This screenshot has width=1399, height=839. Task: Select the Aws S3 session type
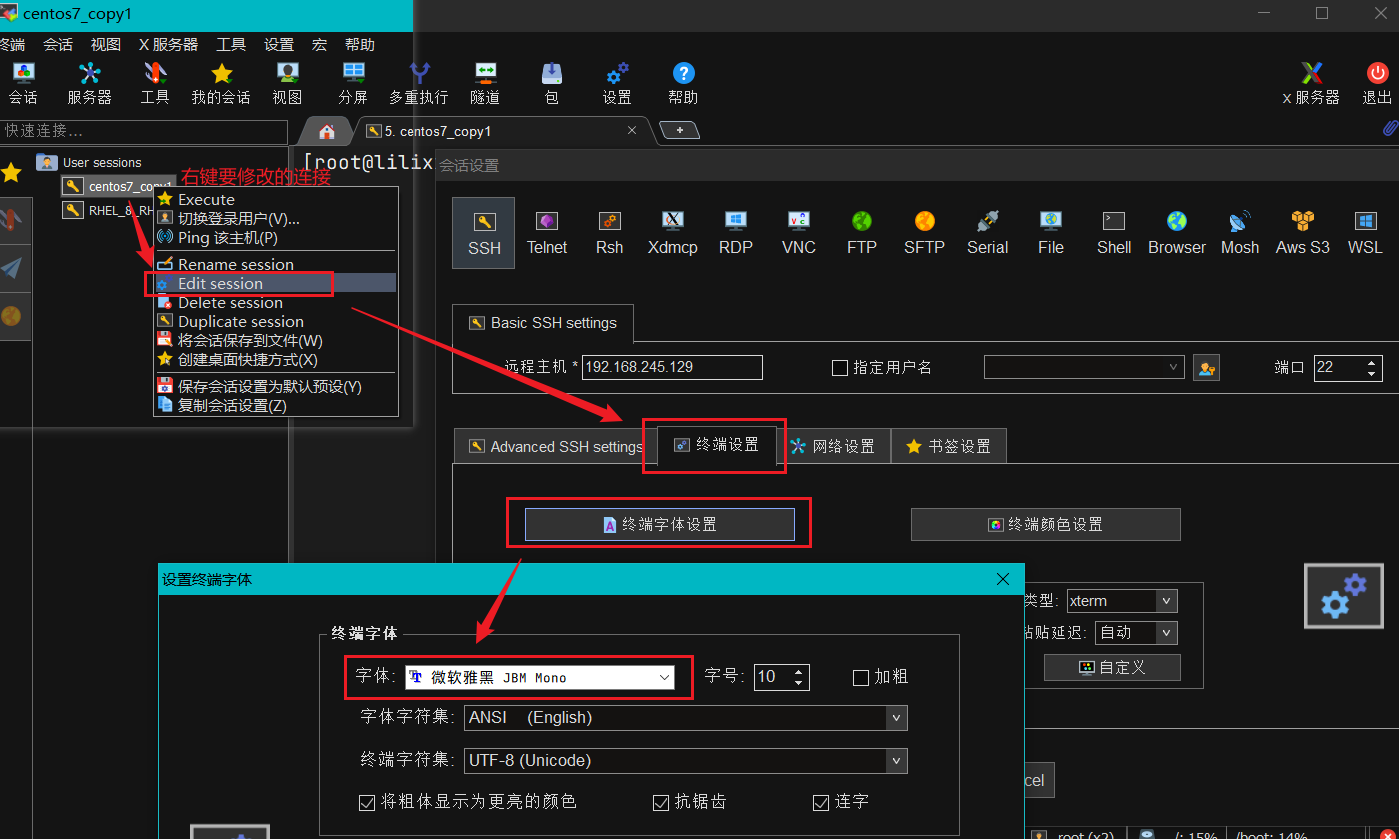(1303, 233)
